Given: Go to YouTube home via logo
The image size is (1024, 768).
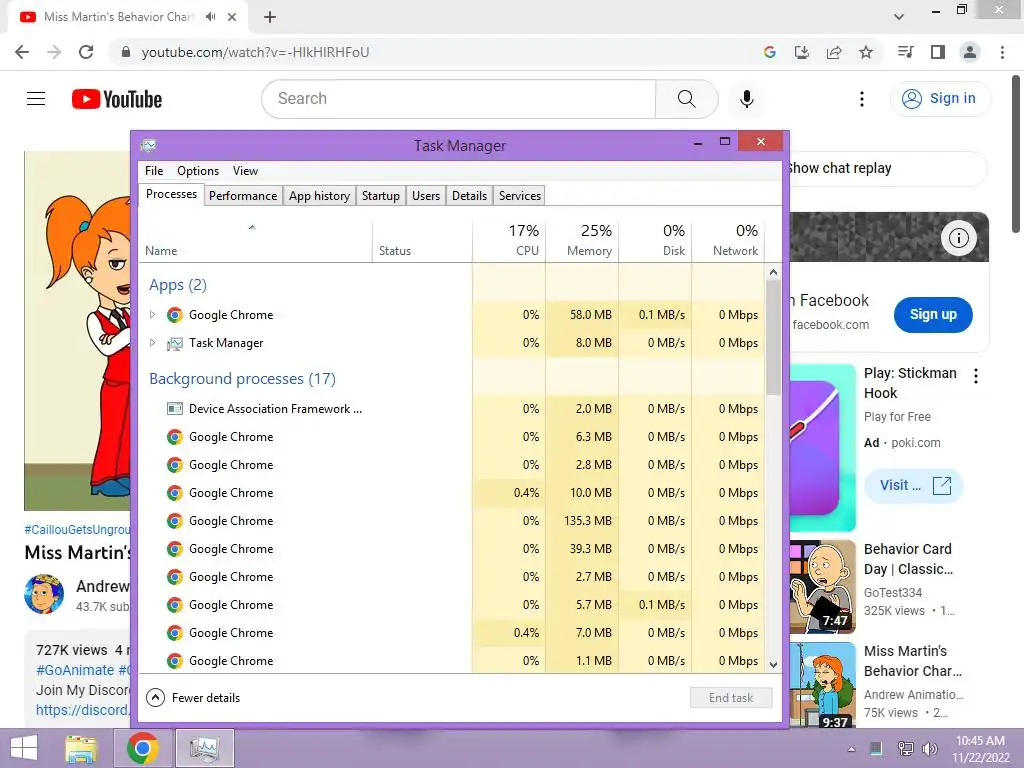Looking at the screenshot, I should click(117, 99).
